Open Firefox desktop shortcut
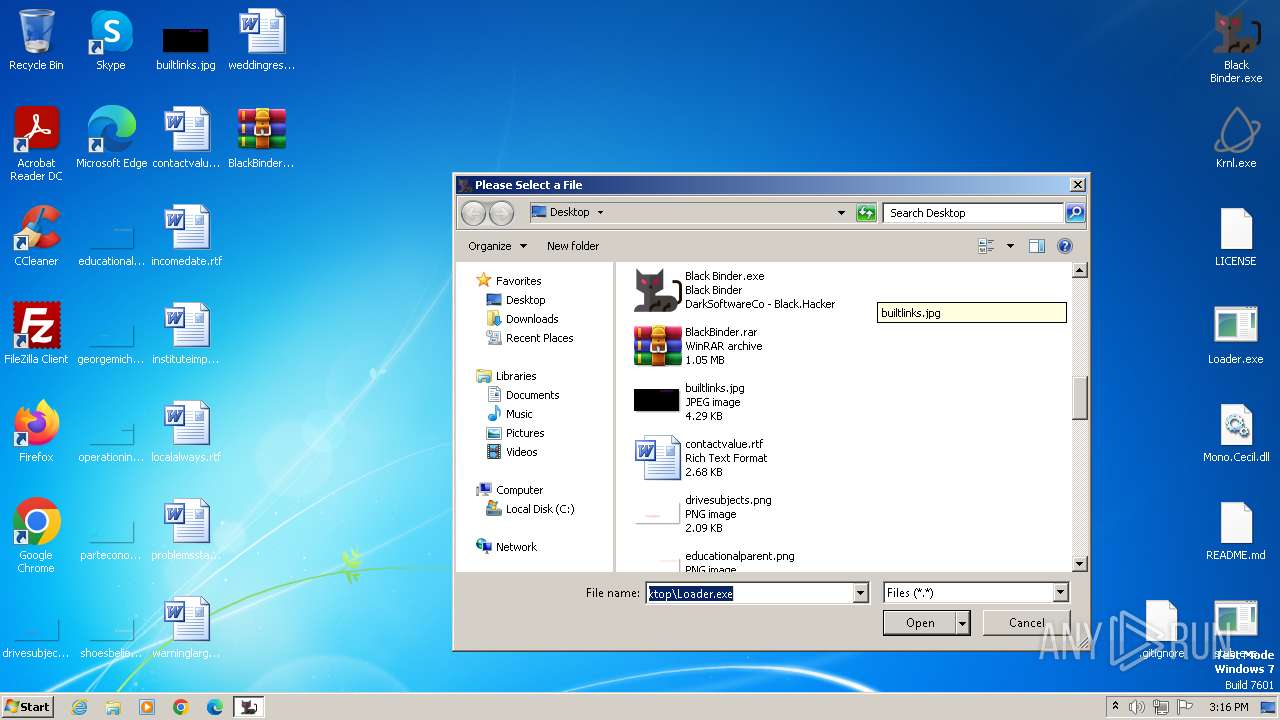Image resolution: width=1280 pixels, height=720 pixels. [36, 432]
